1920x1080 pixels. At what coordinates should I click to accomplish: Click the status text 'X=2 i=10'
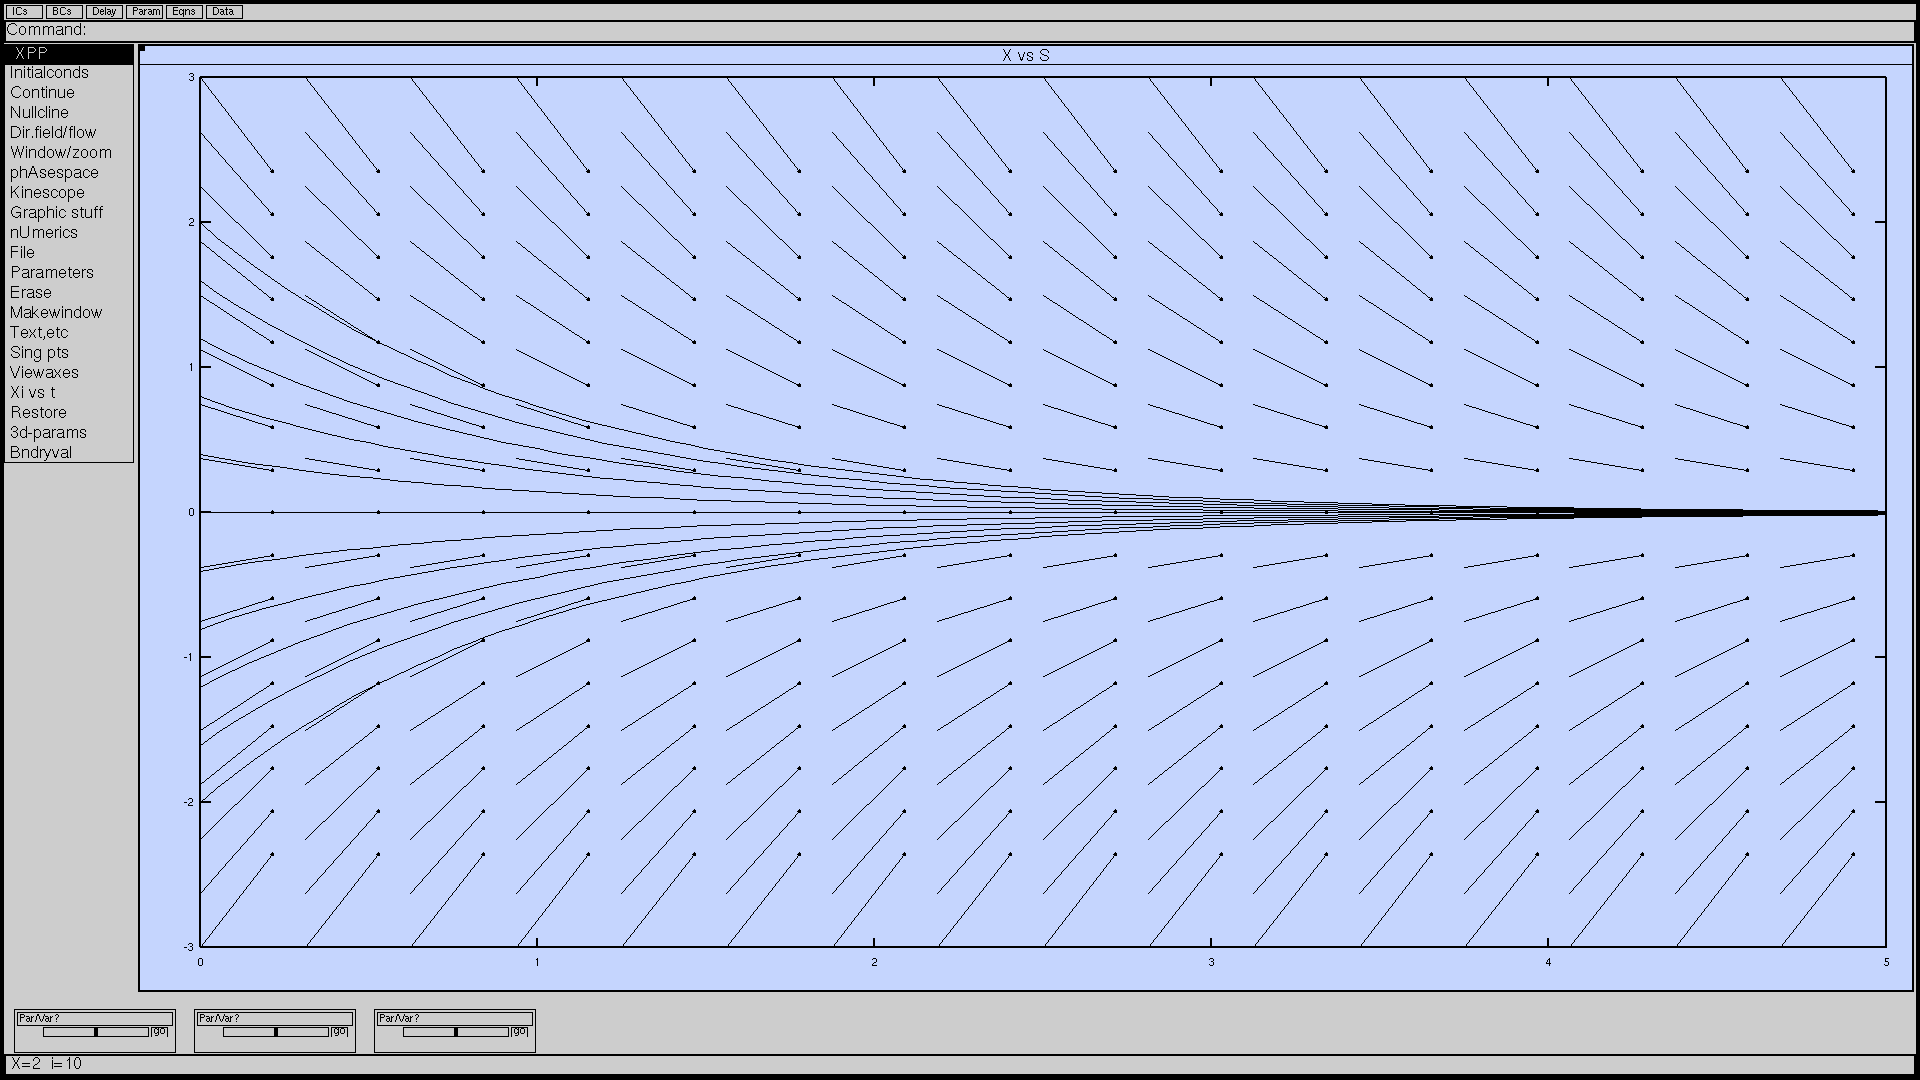point(47,1064)
